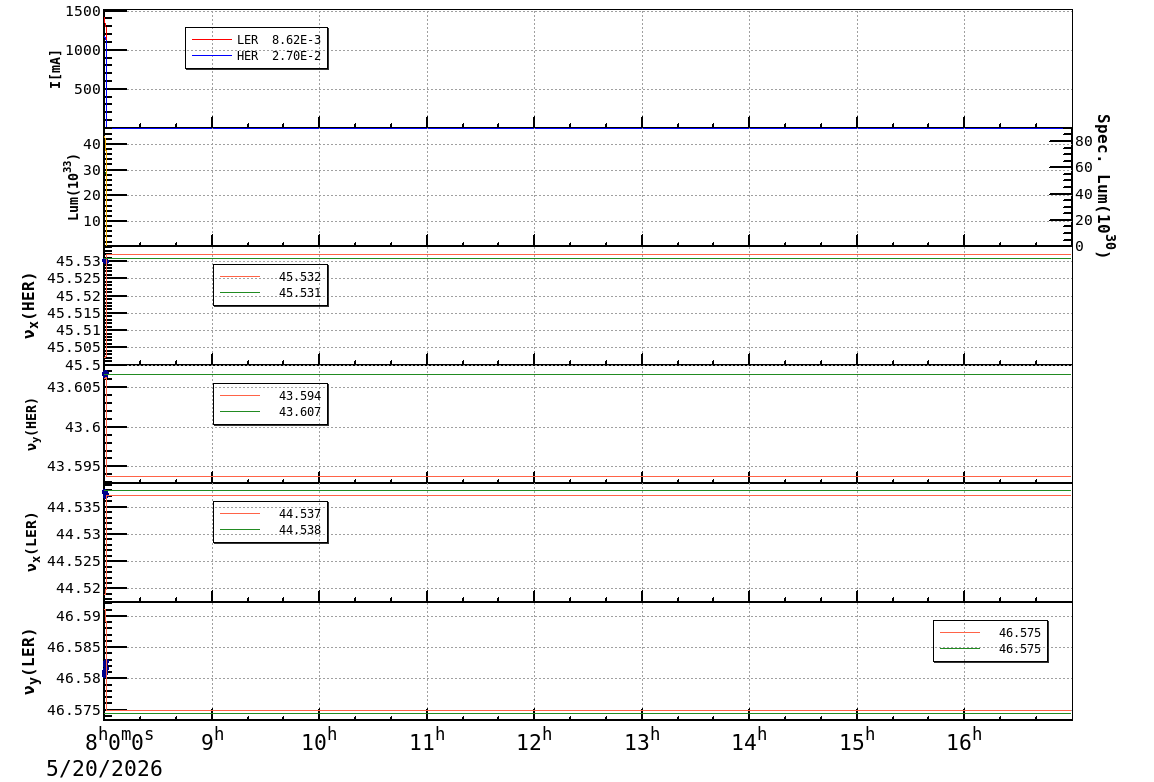Click the 44.535 tick in νx(LER) plot
The width and height of the screenshot is (1154, 782).
[x=74, y=507]
